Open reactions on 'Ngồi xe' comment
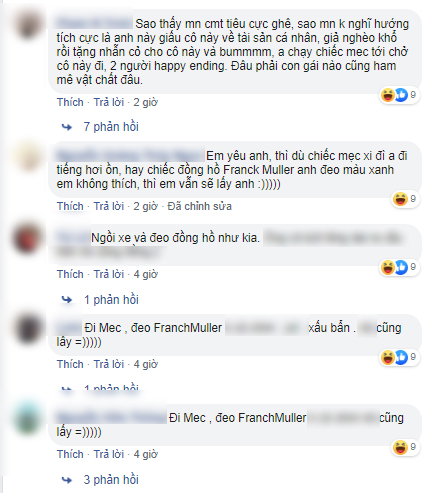Image resolution: width=441 pixels, height=493 pixels. pos(399,267)
